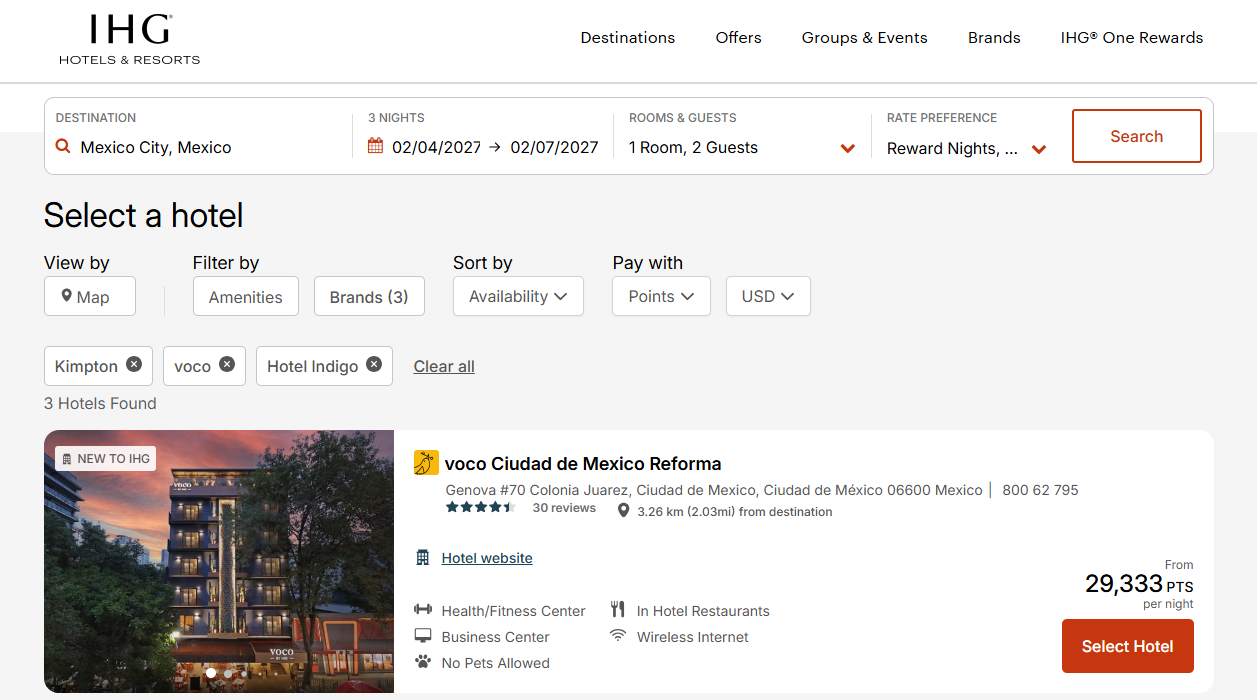Open the calendar date picker icon
The height and width of the screenshot is (700, 1257).
pyautogui.click(x=376, y=146)
